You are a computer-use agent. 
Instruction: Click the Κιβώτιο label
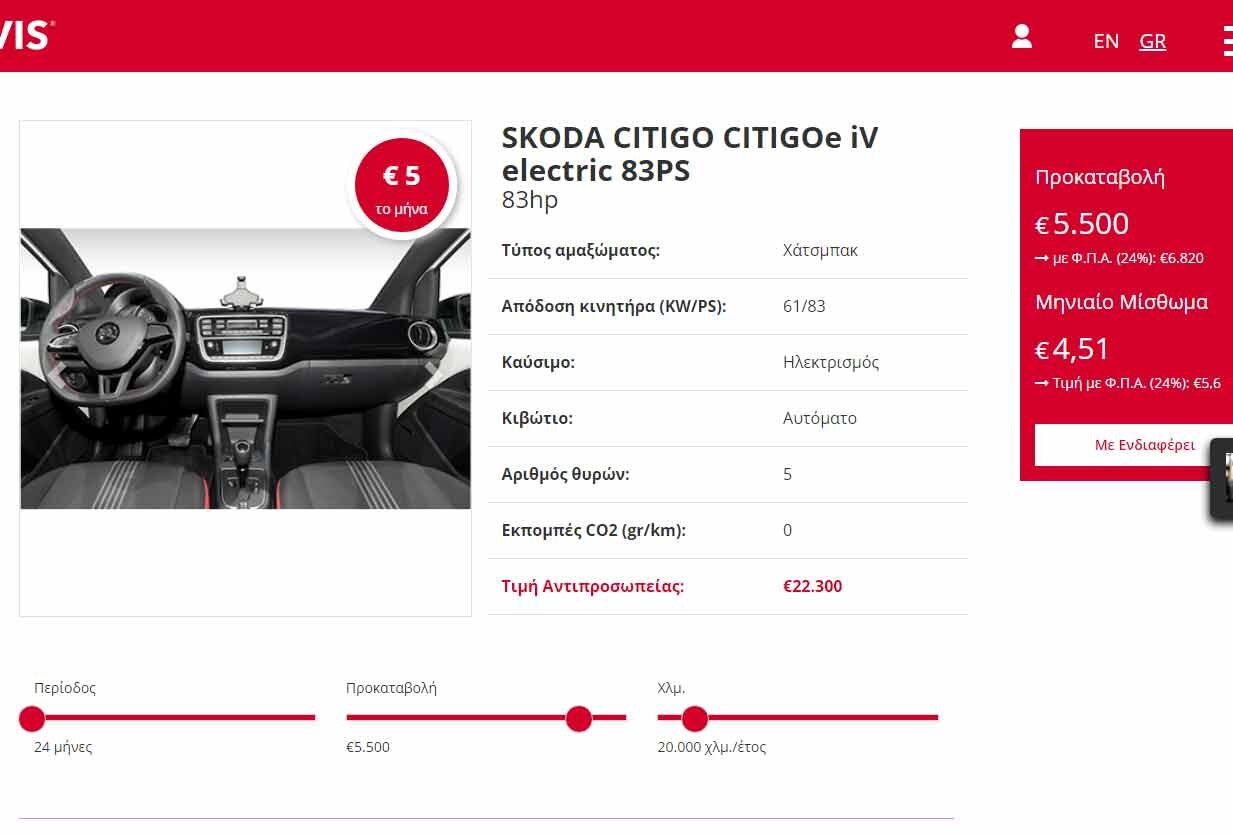point(537,418)
